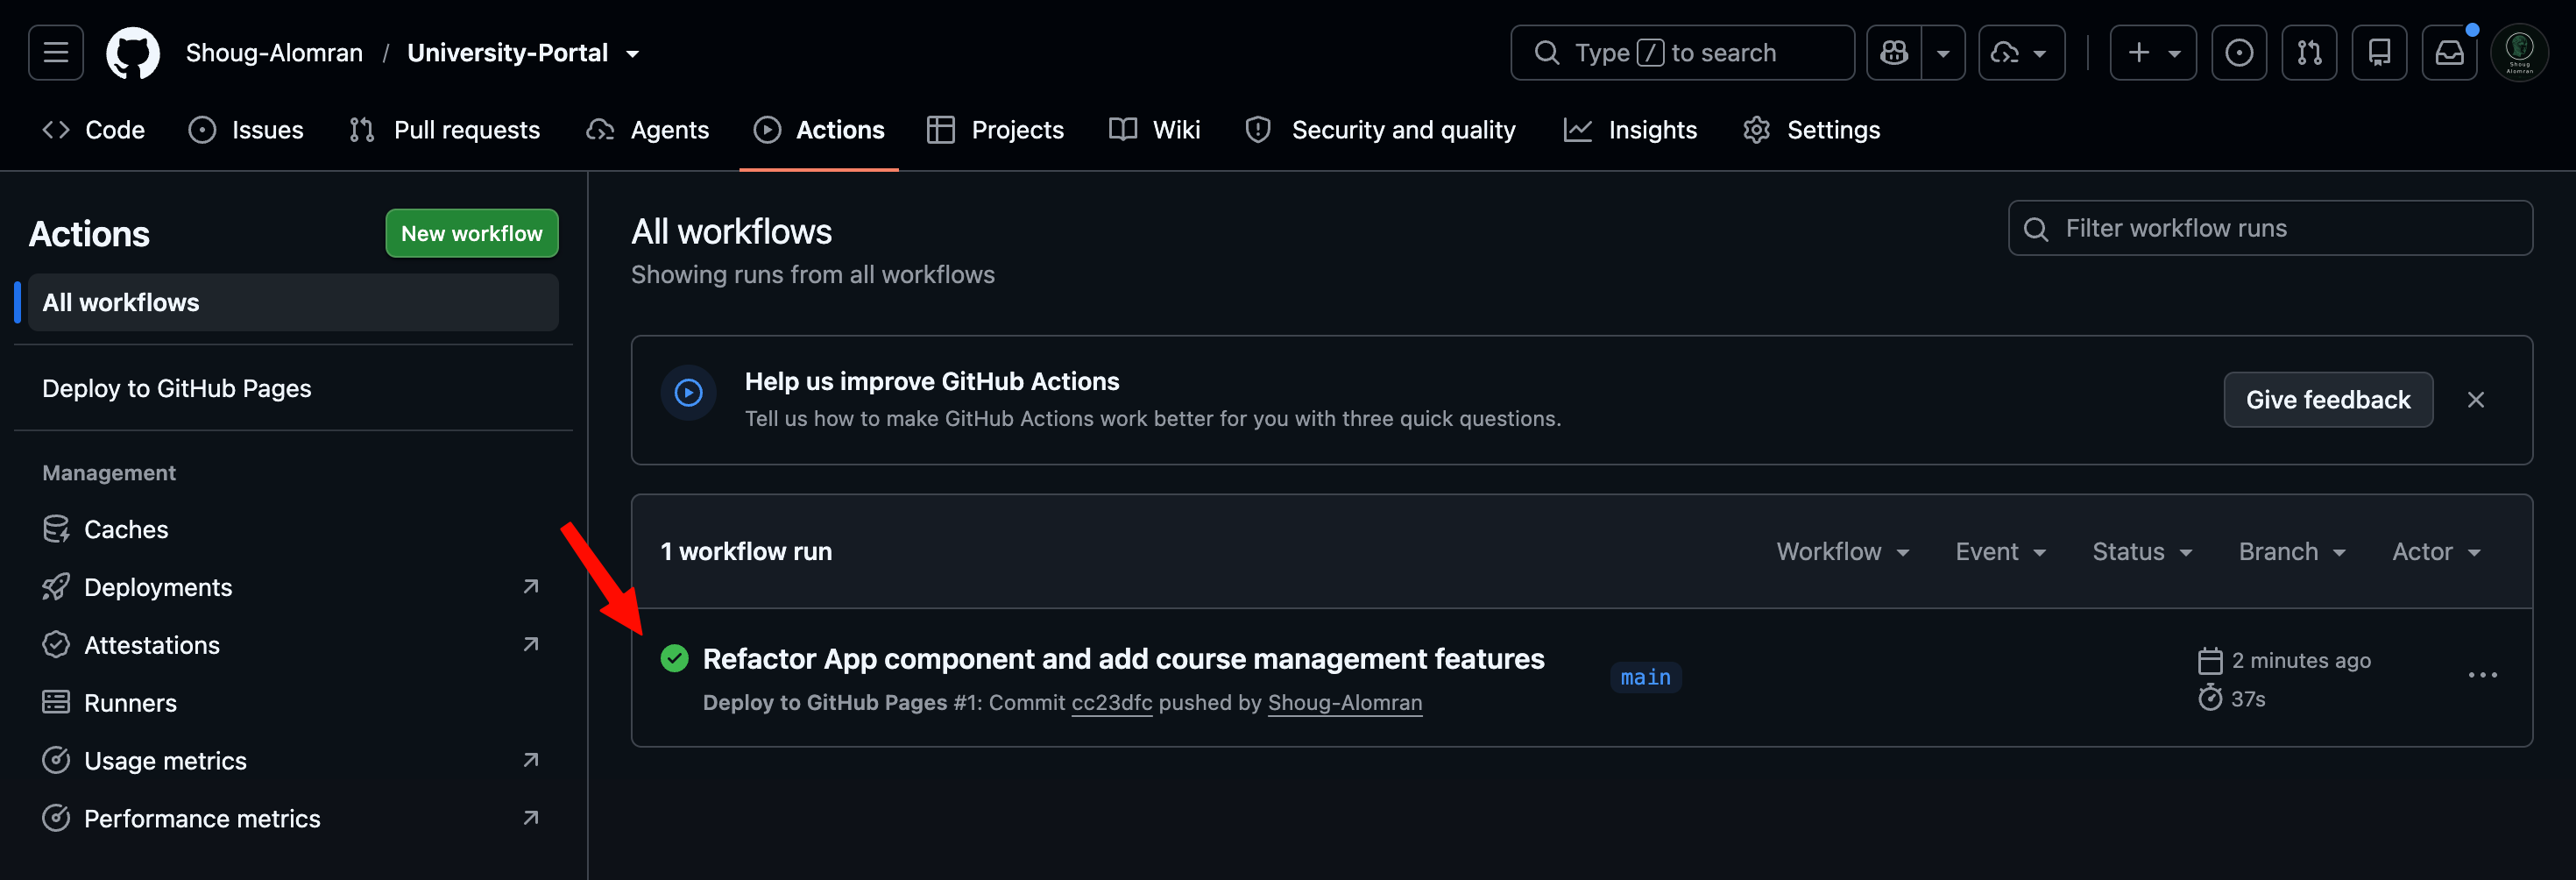
Task: Switch to the Pull requests tab
Action: [444, 130]
